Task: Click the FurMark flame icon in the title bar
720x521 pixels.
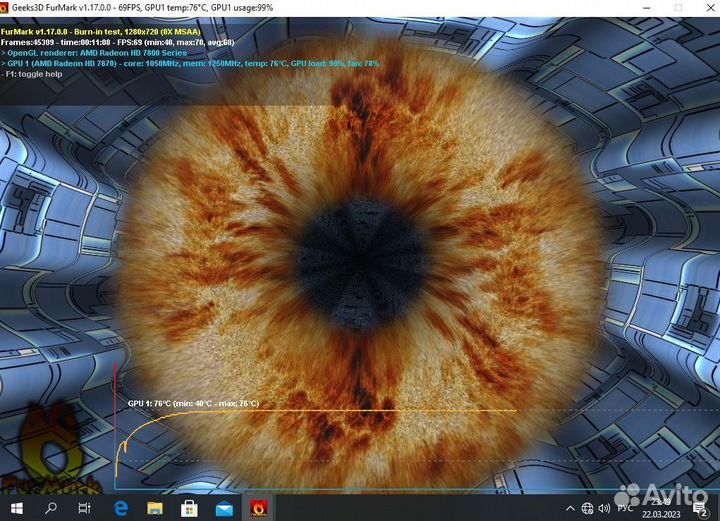Action: 4,8
